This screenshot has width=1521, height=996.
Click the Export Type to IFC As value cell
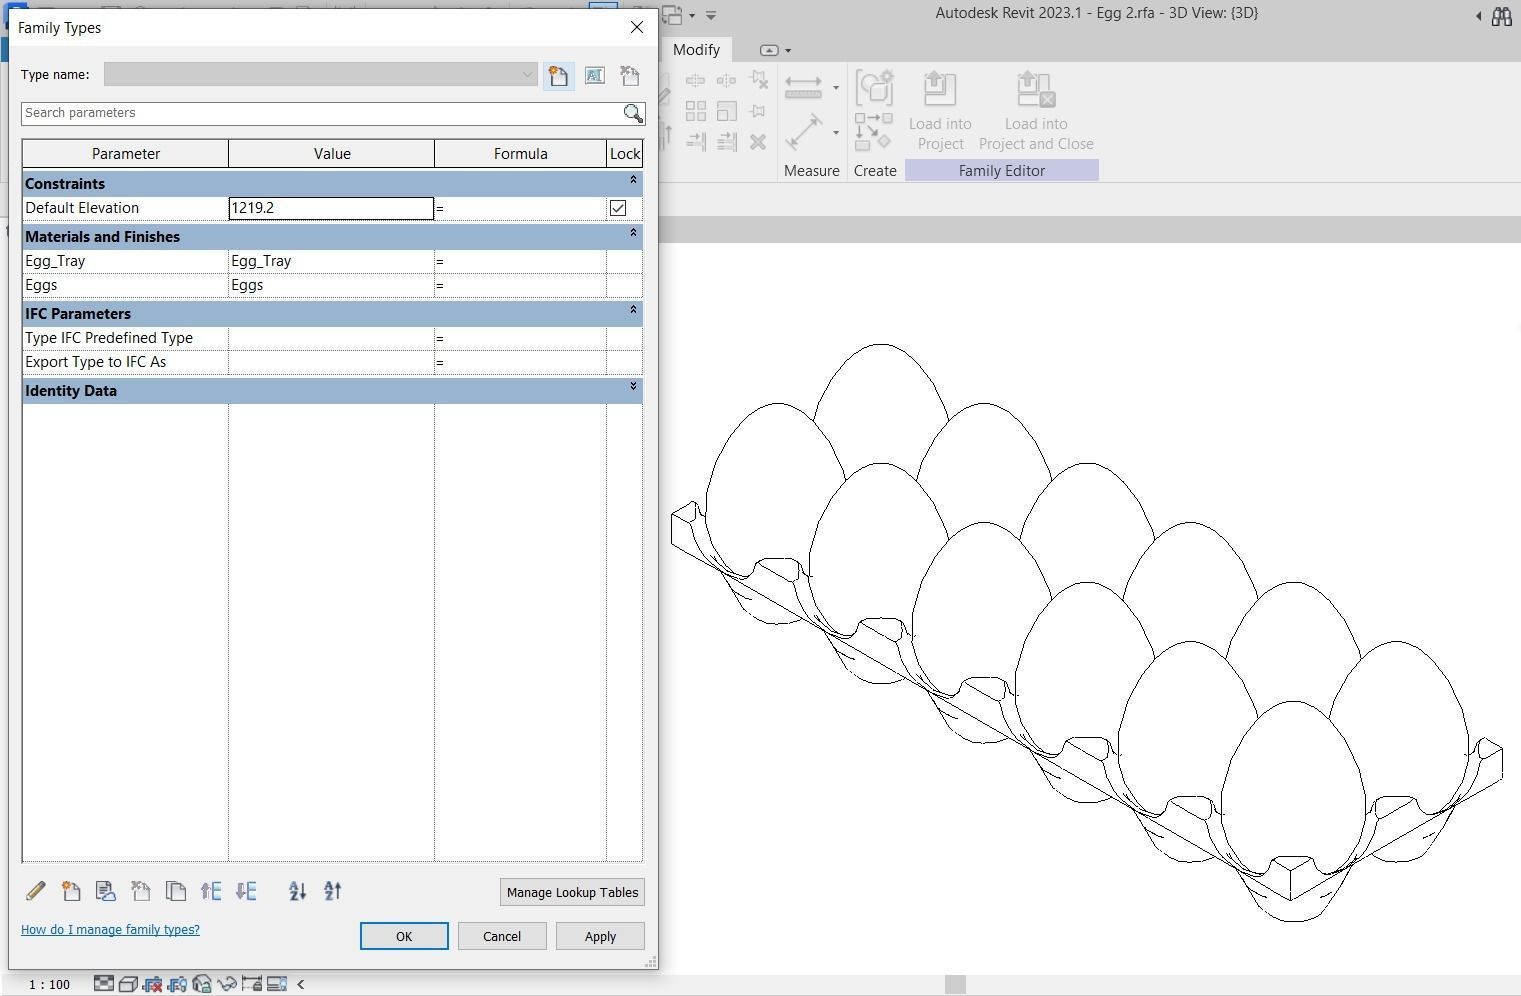click(x=331, y=362)
